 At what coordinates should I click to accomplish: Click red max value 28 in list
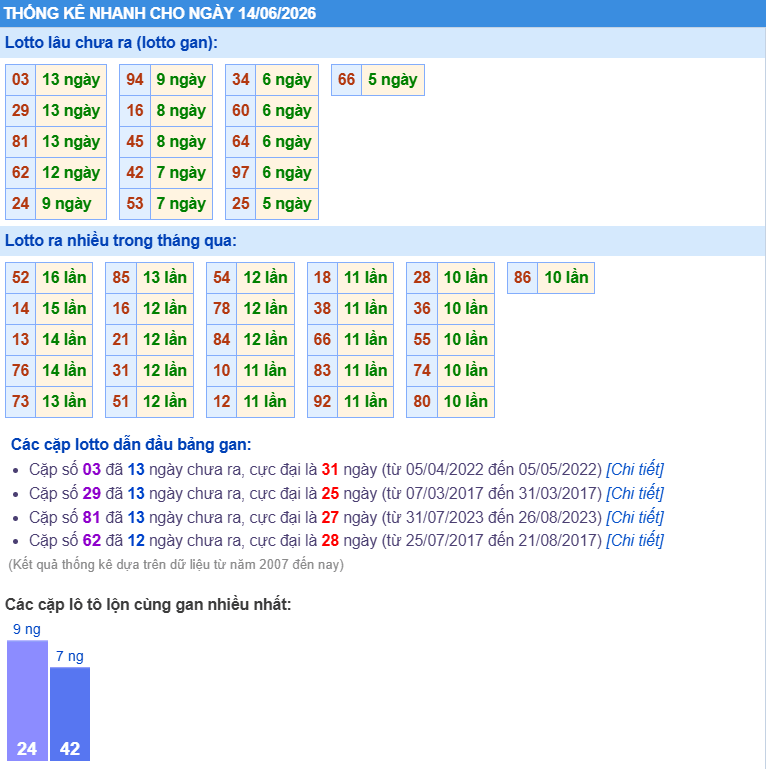[x=330, y=540]
